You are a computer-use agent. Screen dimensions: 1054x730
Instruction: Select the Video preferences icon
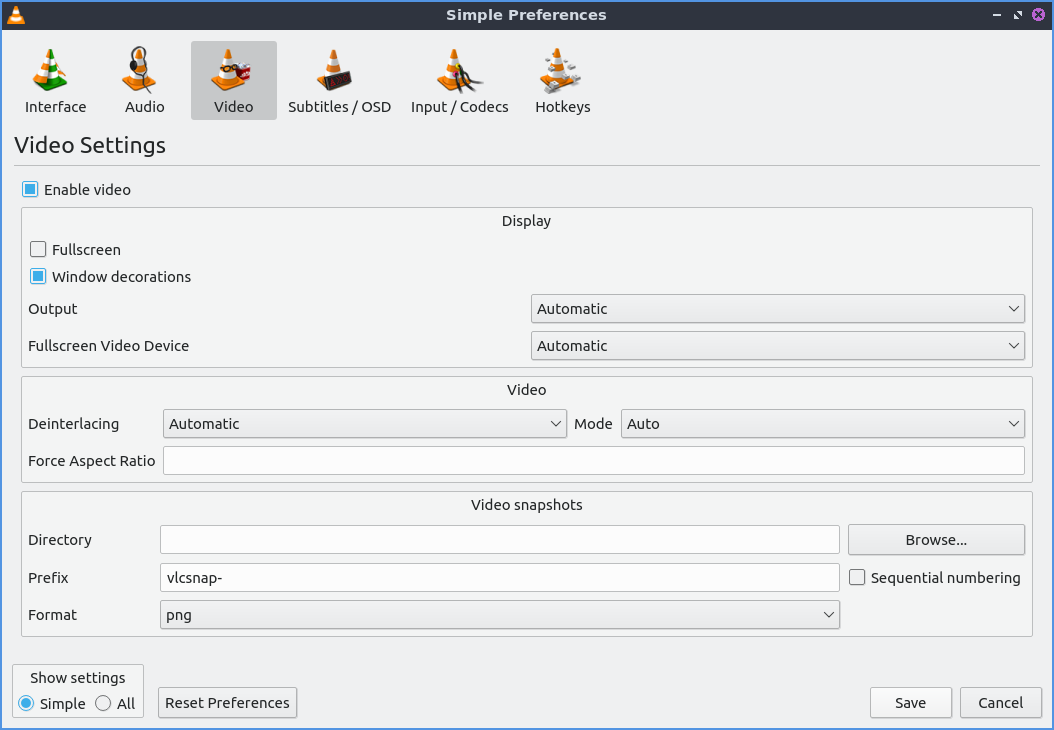(x=233, y=72)
